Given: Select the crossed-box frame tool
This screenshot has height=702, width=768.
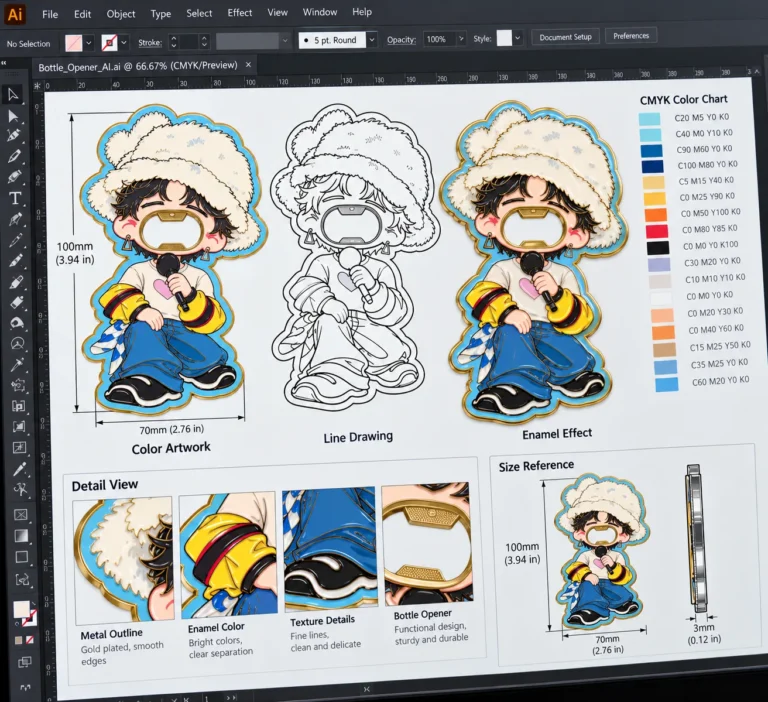Looking at the screenshot, I should point(21,514).
